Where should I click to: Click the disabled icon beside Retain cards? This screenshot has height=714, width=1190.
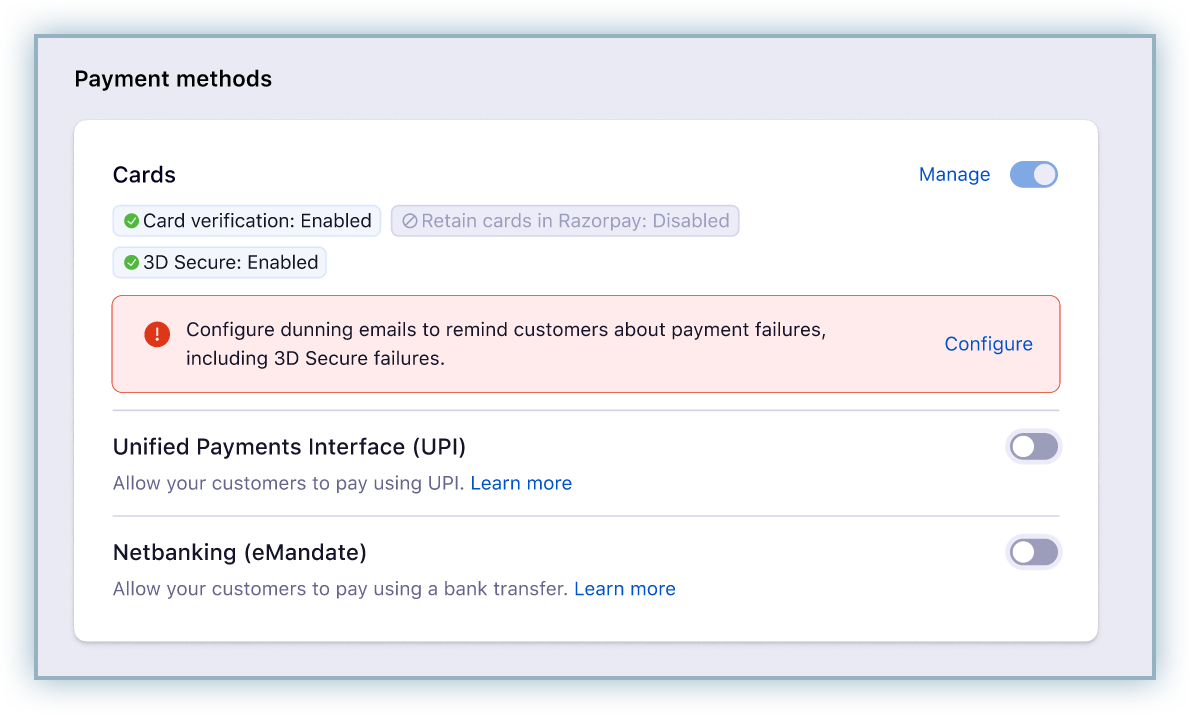coord(409,221)
